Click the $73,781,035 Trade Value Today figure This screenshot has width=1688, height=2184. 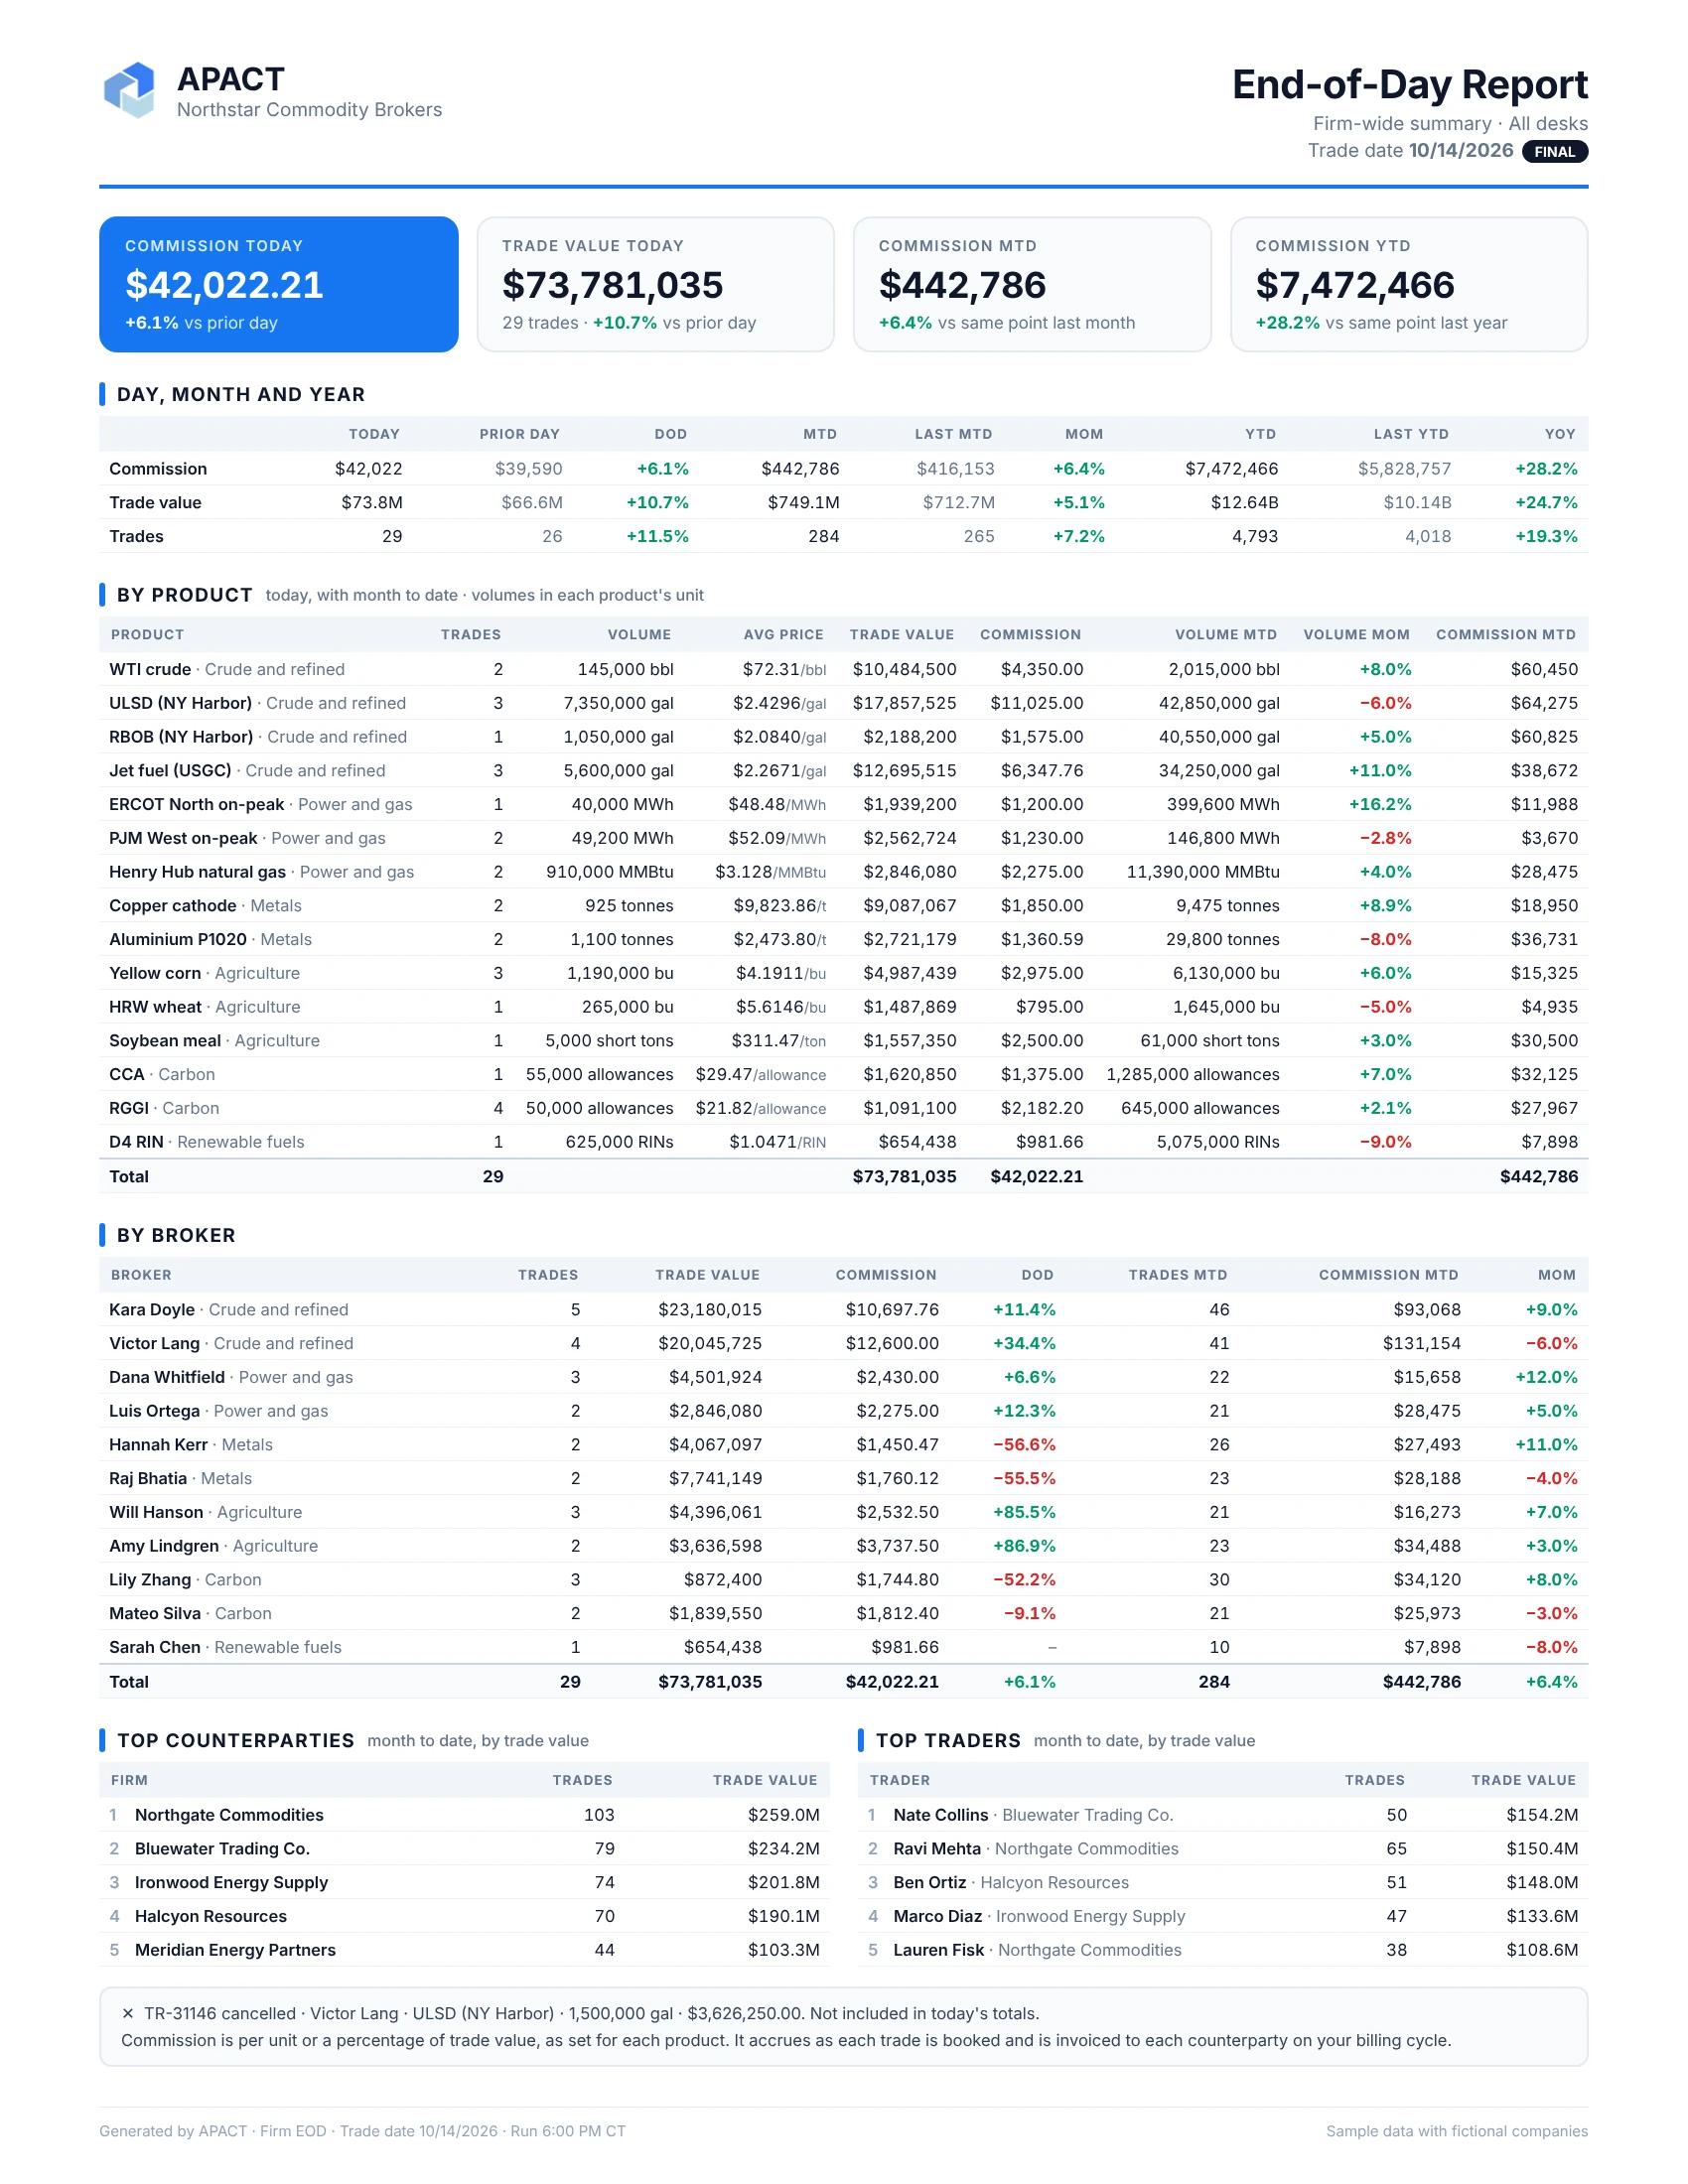(612, 285)
